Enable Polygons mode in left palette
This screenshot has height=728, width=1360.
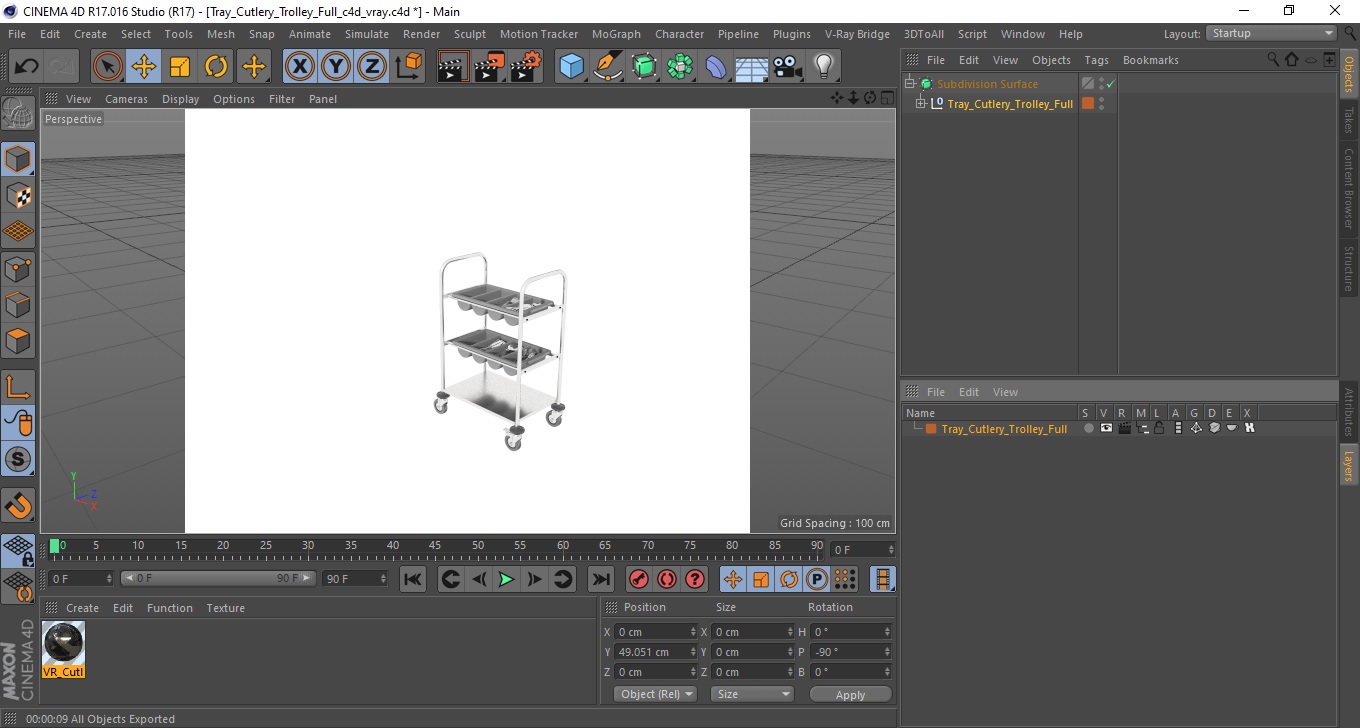[x=18, y=341]
